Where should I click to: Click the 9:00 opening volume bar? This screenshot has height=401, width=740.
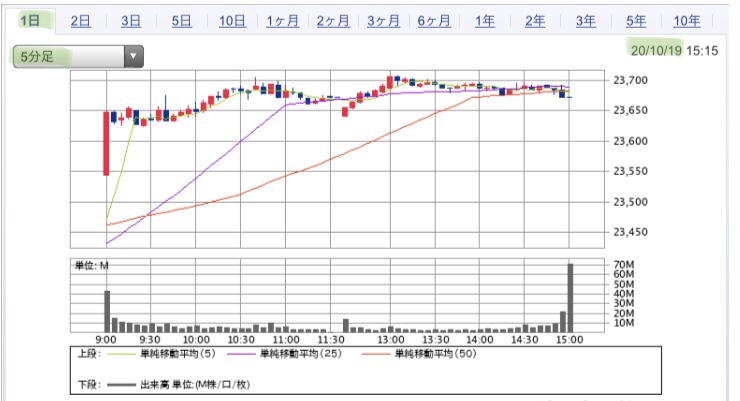click(107, 311)
